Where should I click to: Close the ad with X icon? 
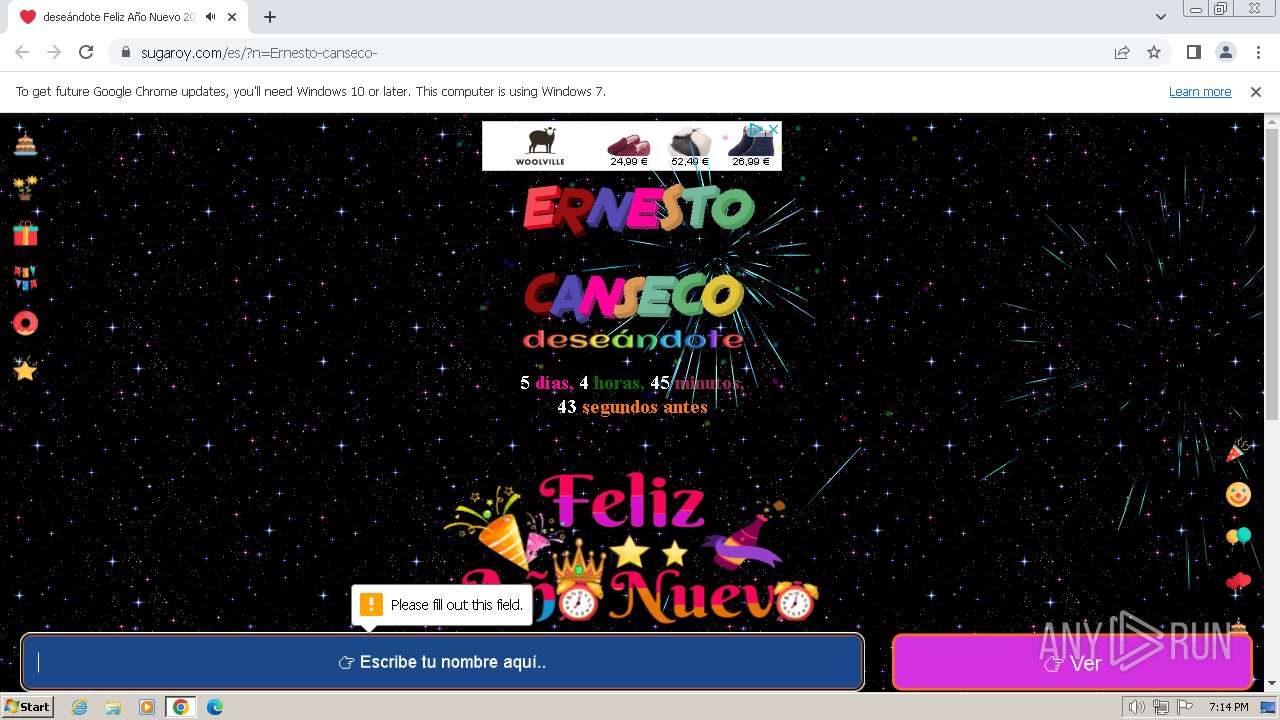(x=773, y=129)
